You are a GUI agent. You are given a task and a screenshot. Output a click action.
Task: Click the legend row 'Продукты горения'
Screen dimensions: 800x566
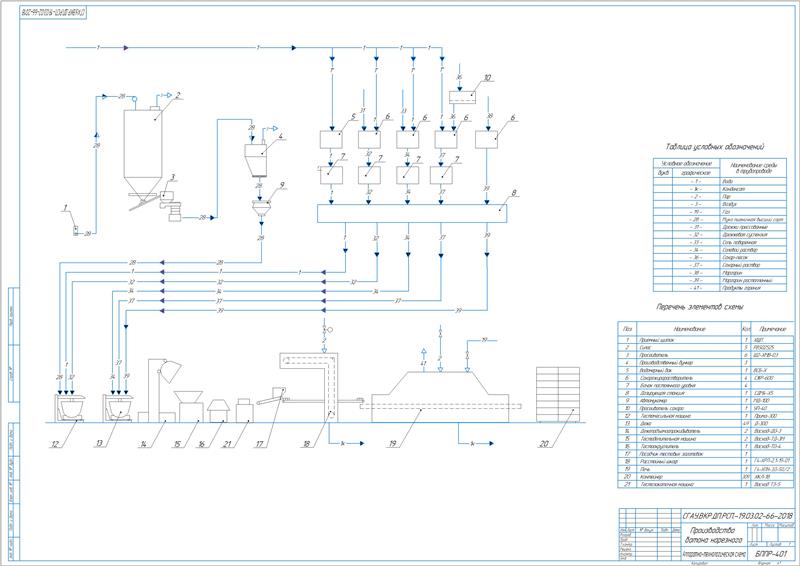pyautogui.click(x=720, y=288)
